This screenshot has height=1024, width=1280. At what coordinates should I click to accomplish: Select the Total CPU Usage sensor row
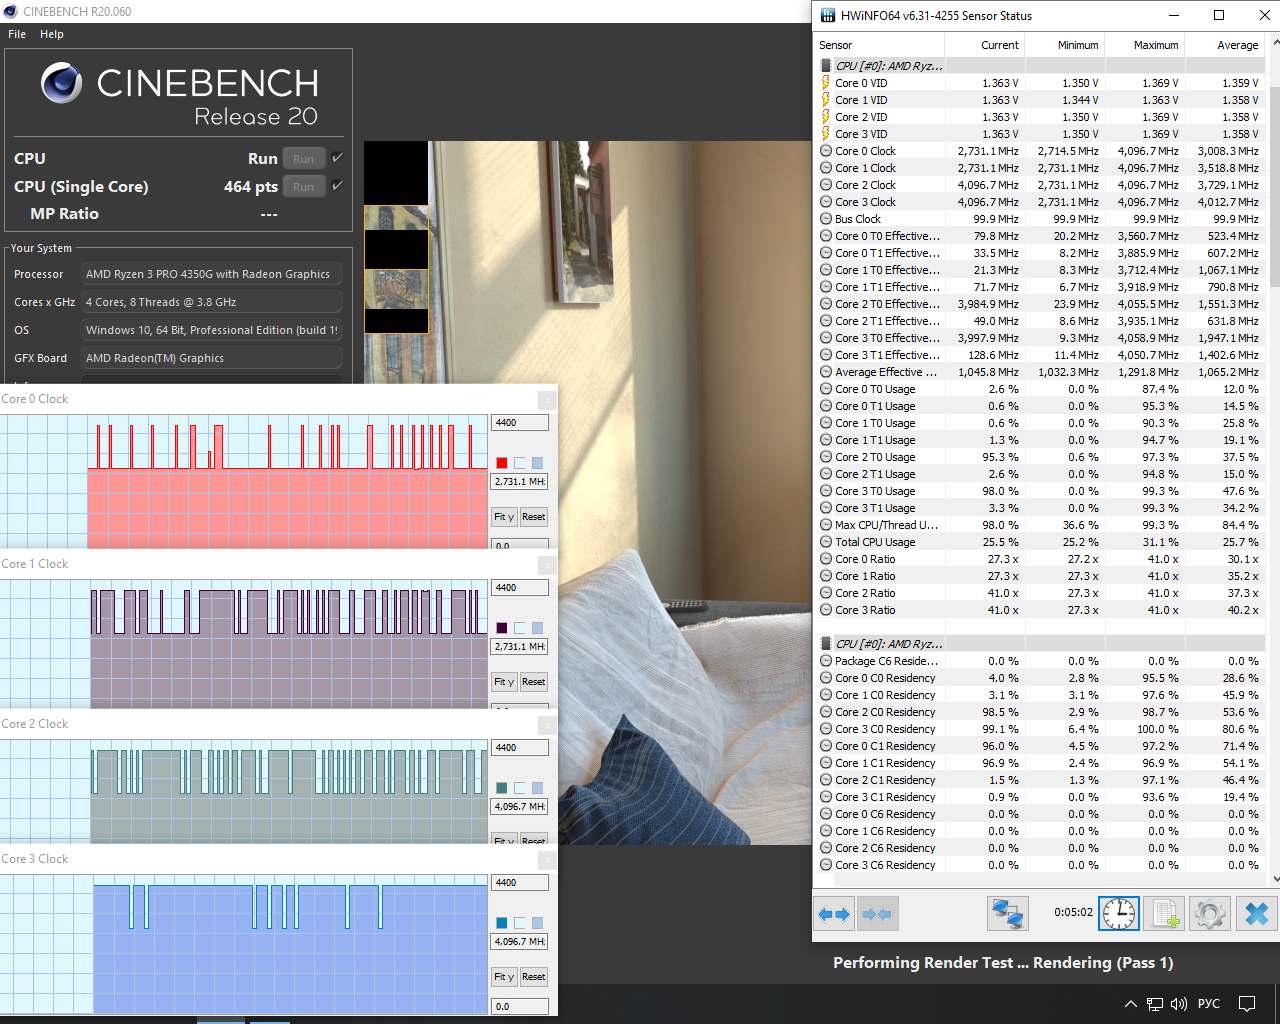pos(1040,542)
